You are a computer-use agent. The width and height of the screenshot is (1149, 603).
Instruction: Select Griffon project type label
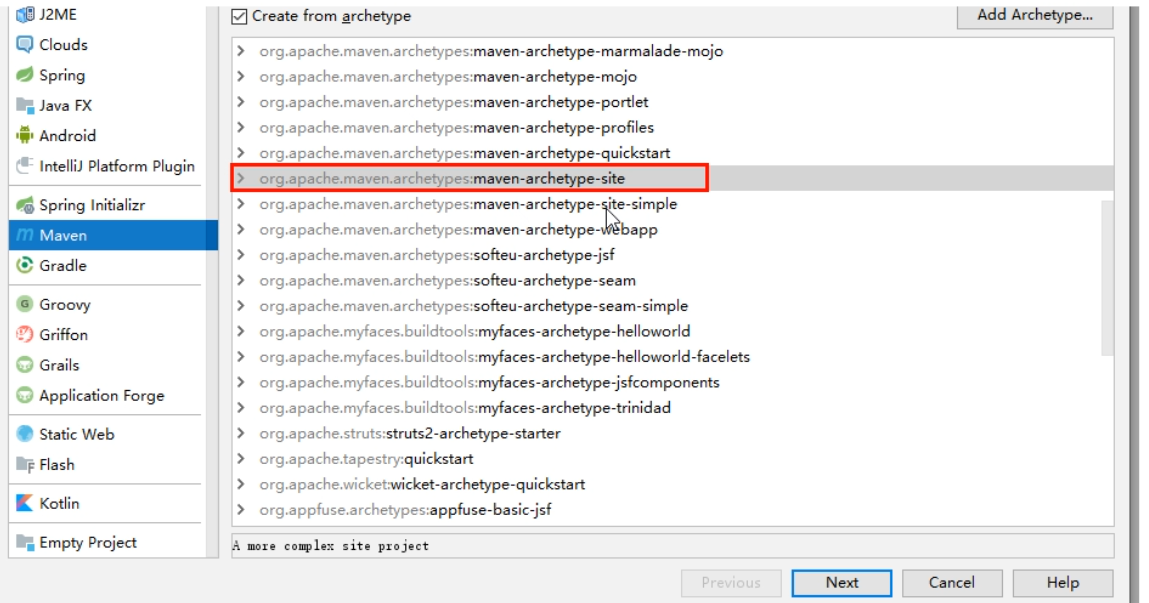point(64,334)
